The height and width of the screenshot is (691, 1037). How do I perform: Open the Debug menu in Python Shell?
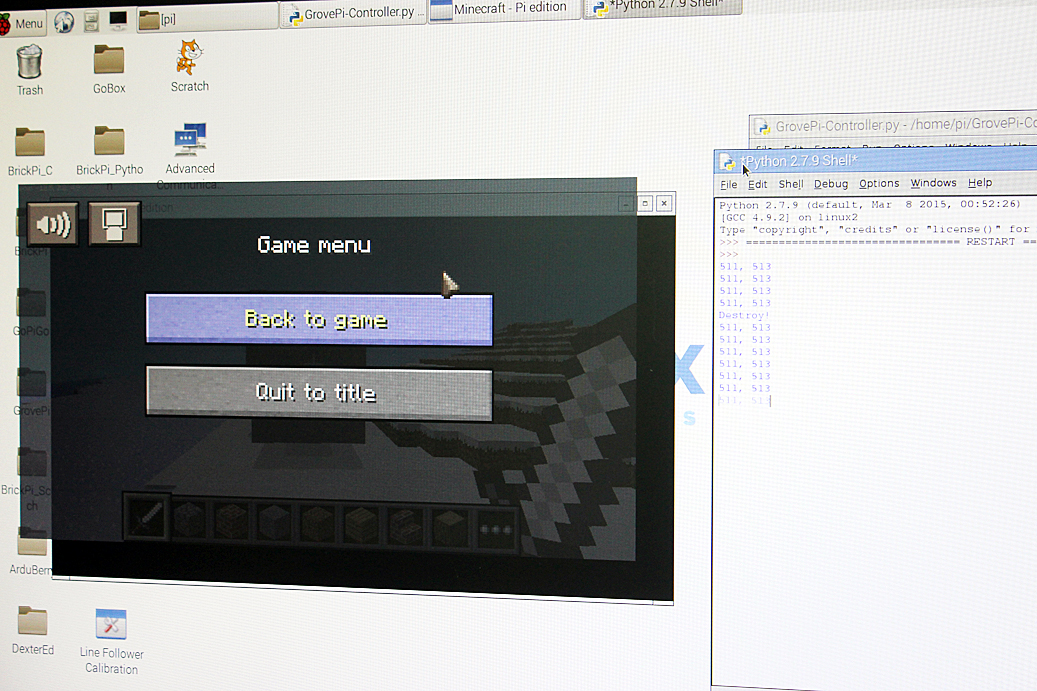click(831, 183)
